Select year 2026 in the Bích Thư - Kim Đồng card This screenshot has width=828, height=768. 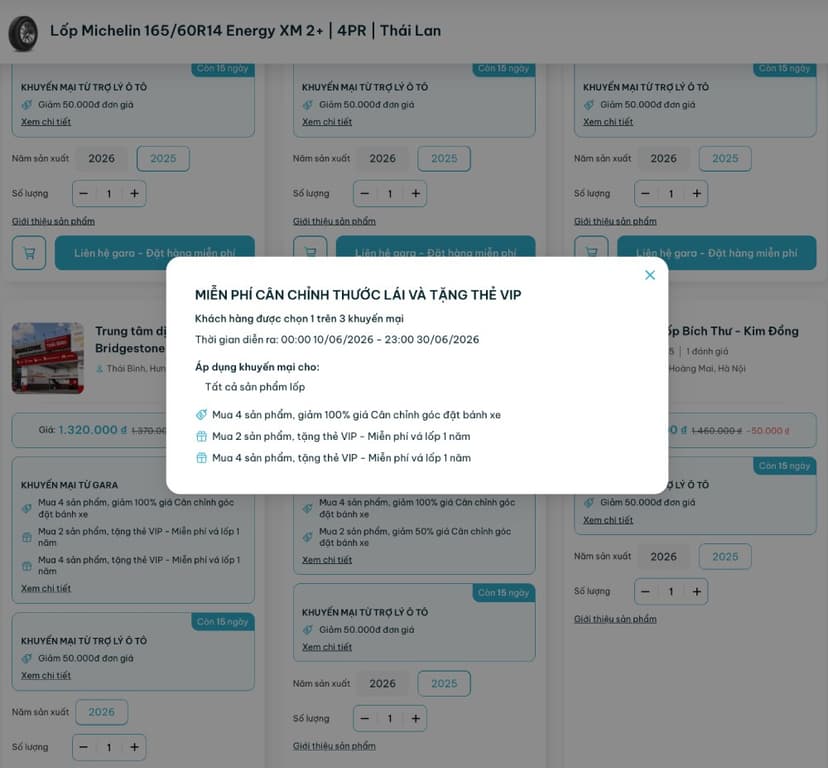663,556
